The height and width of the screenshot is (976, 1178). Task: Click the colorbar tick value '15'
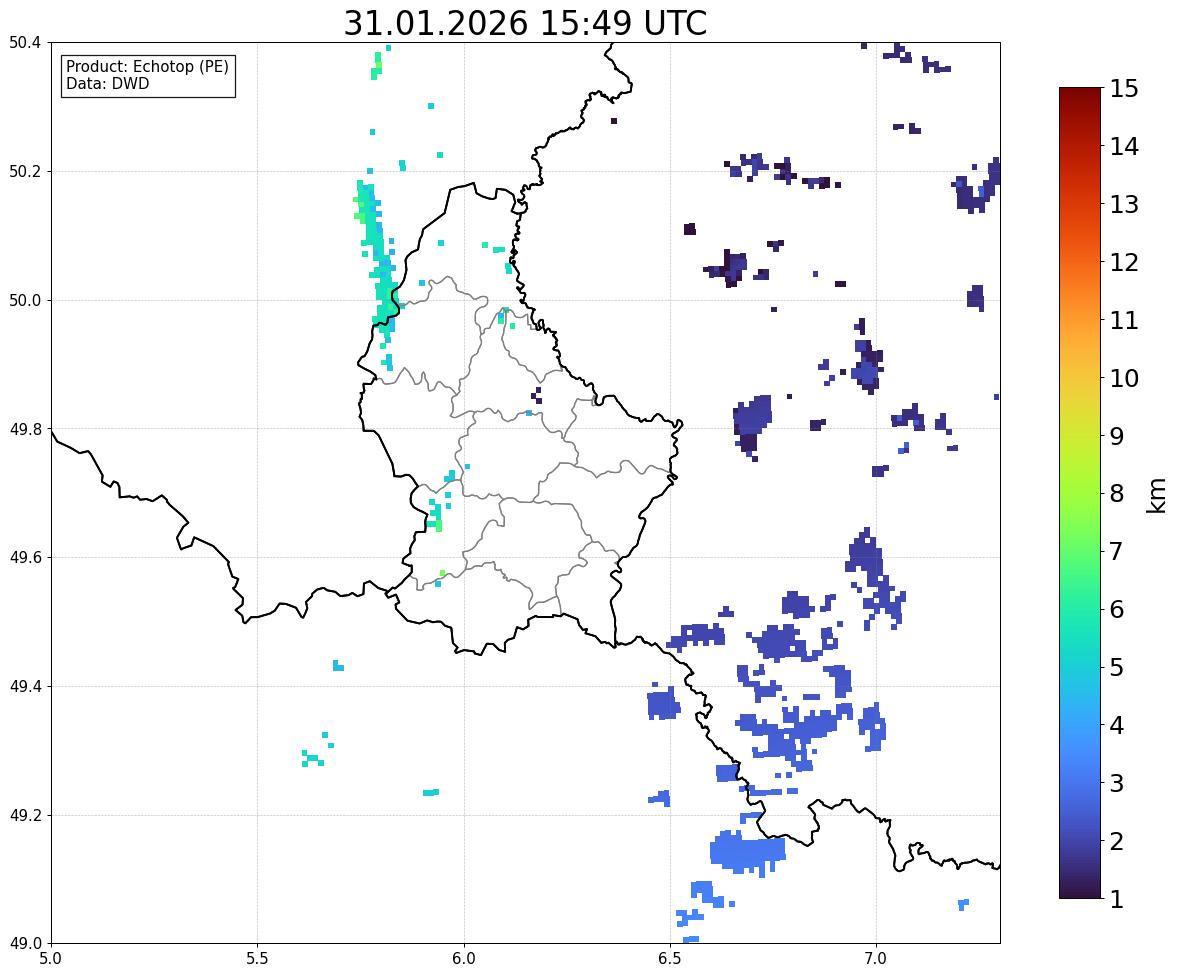tap(1124, 89)
